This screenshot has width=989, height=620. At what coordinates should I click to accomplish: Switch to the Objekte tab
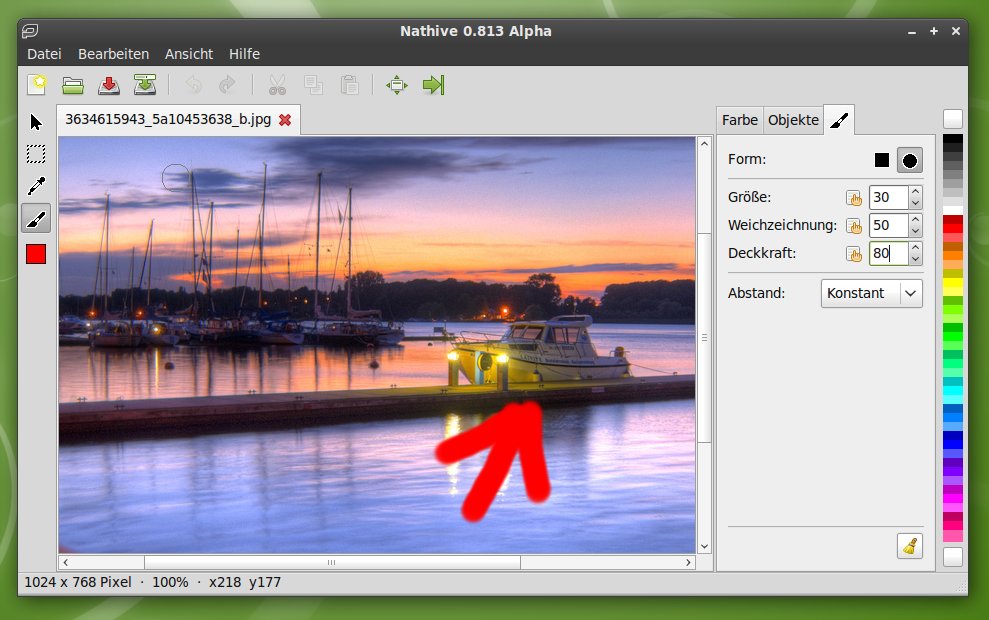[793, 120]
